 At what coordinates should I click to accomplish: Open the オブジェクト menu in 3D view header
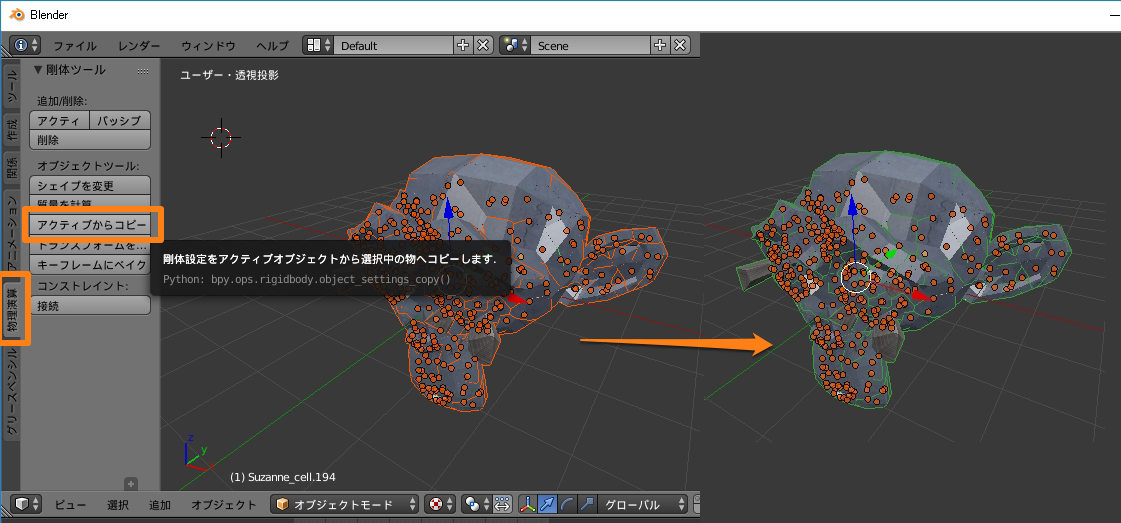pyautogui.click(x=223, y=504)
